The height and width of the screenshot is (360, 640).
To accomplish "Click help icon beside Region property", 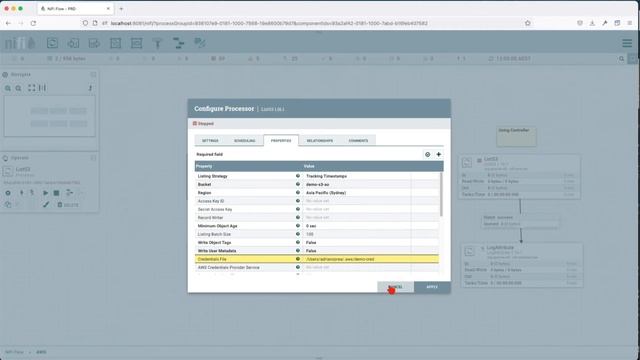I will 298,192.
